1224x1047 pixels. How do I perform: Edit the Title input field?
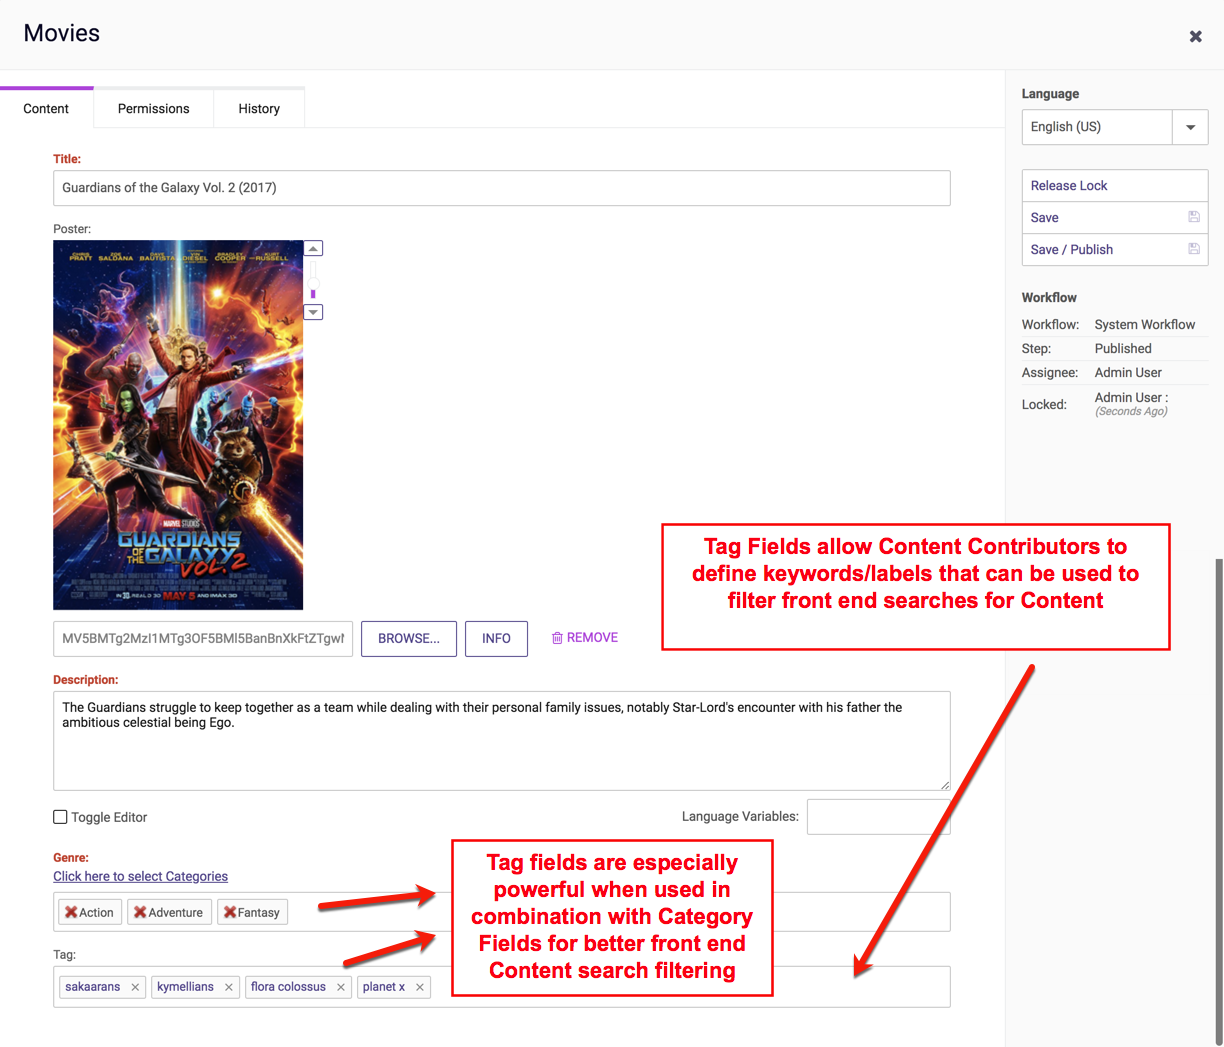501,188
